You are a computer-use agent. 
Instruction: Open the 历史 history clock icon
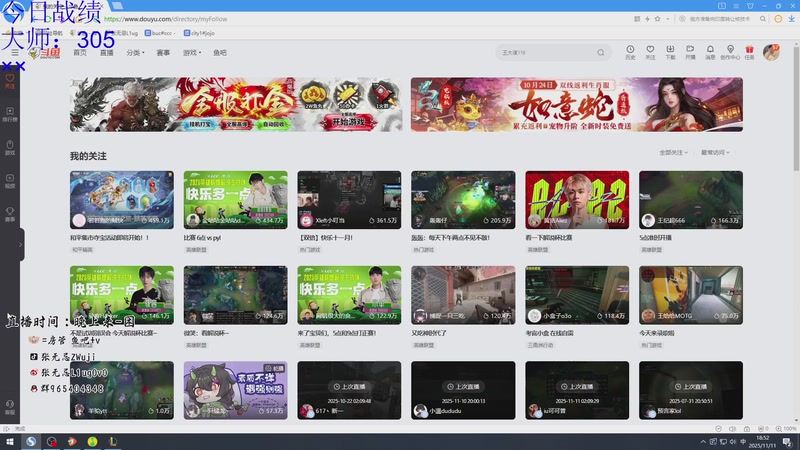(630, 52)
